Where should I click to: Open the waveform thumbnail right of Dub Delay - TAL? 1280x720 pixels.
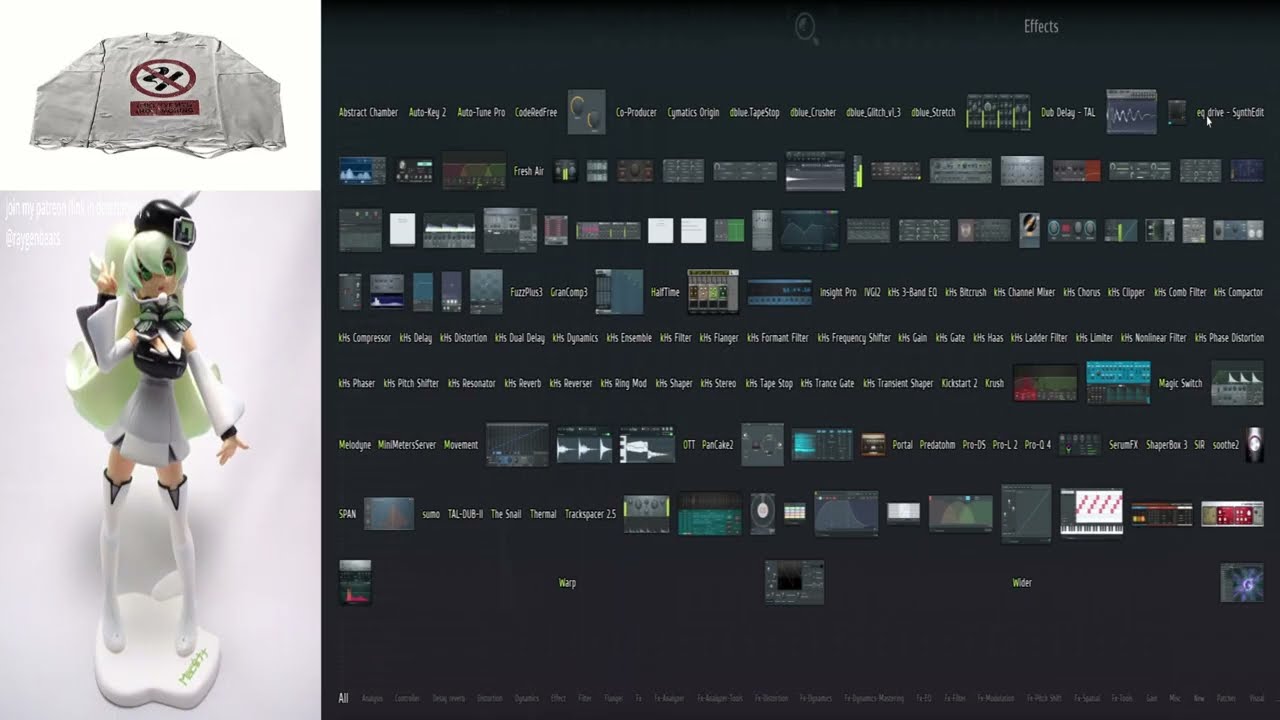coord(1132,112)
